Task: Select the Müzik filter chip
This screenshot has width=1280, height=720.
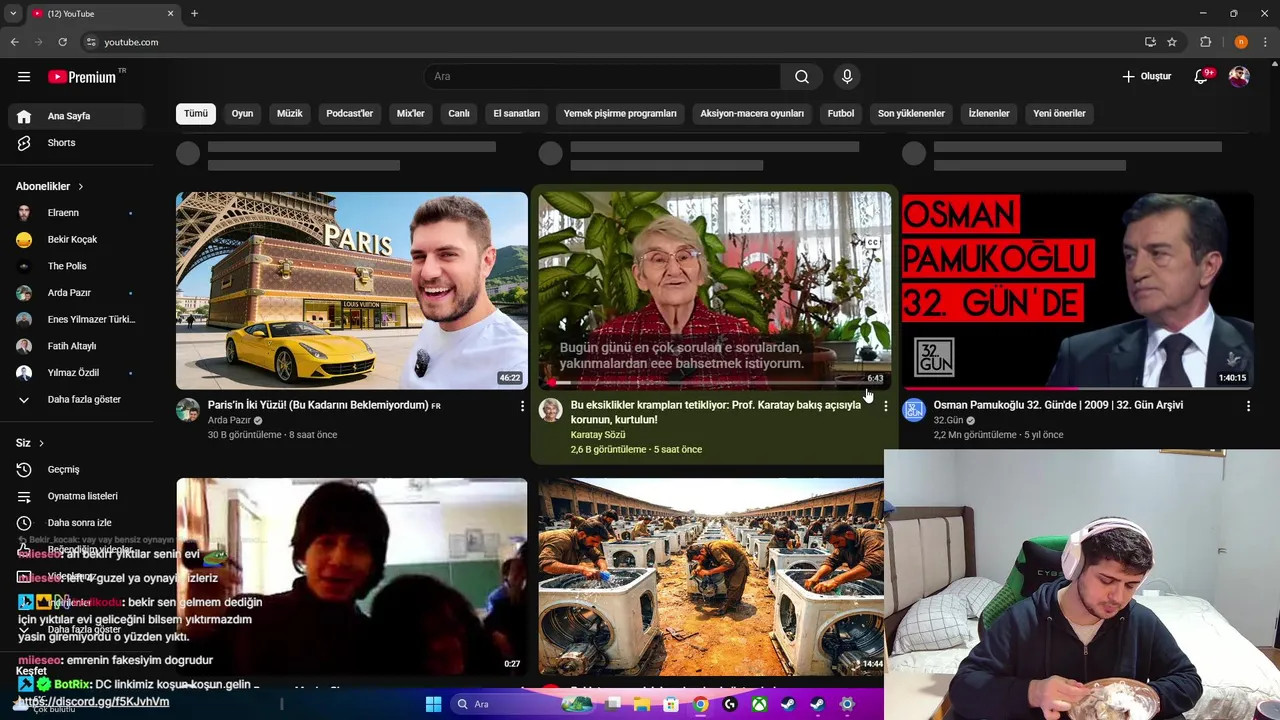Action: click(289, 114)
